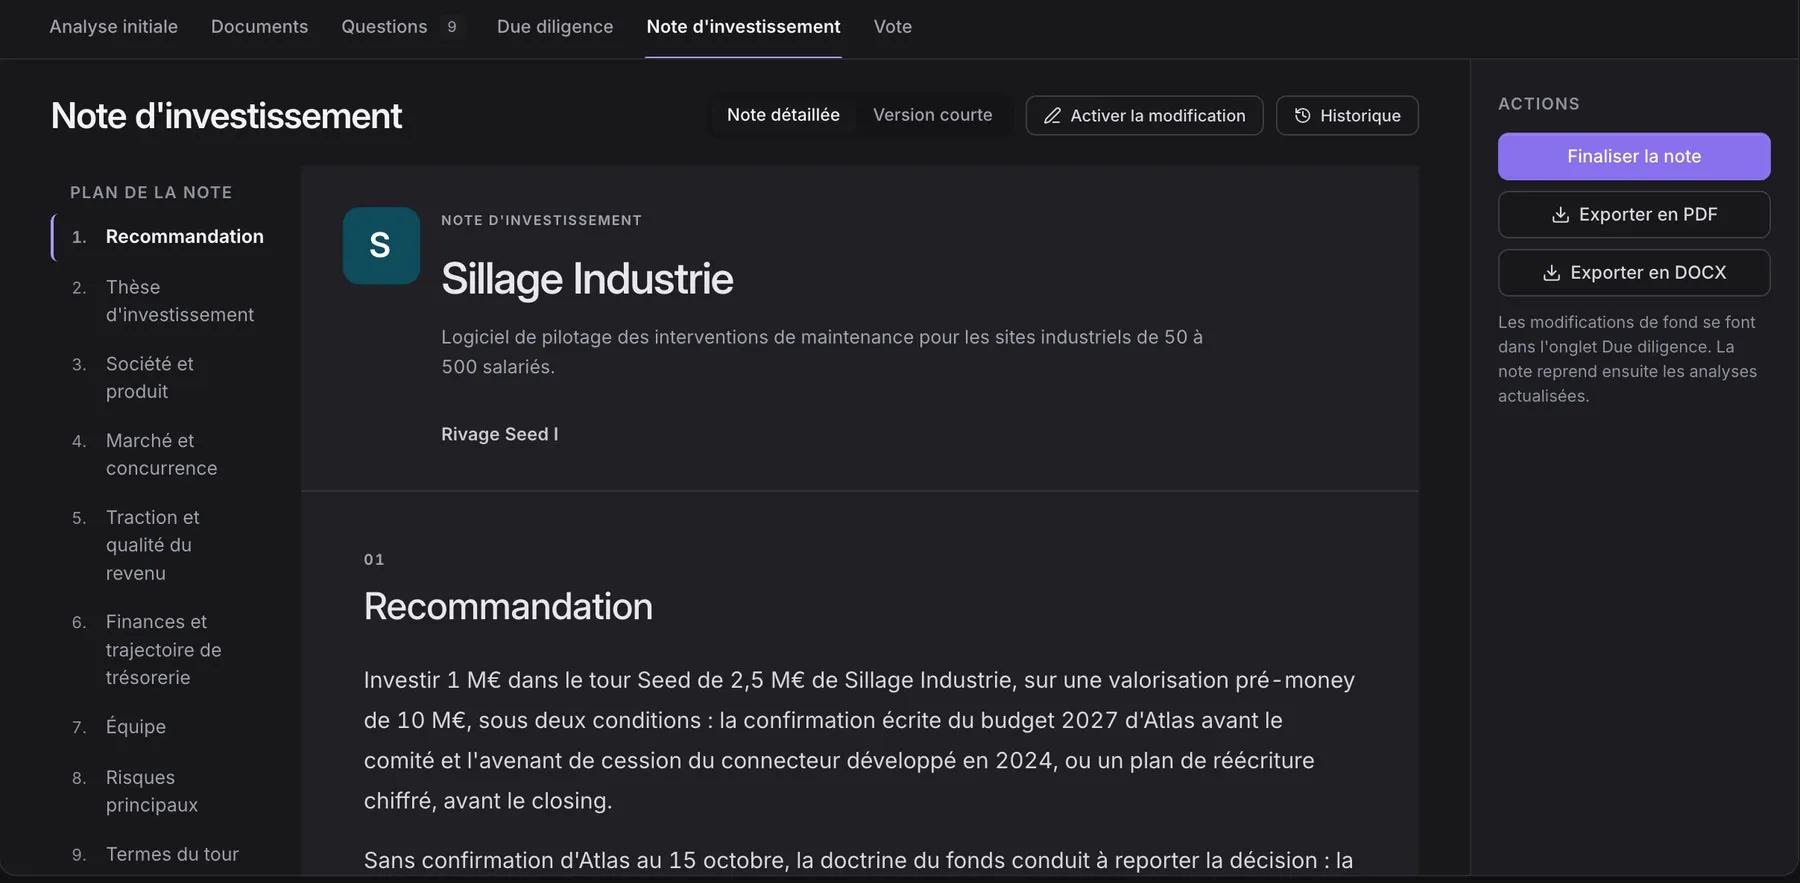
Task: Select the Note d'investissement tab
Action: [743, 27]
